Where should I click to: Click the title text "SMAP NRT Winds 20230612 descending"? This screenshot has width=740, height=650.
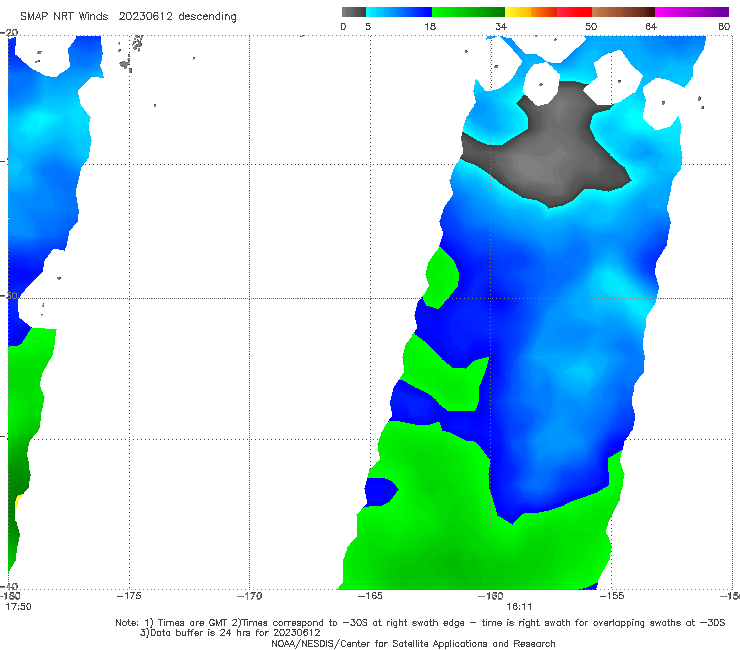tap(128, 16)
